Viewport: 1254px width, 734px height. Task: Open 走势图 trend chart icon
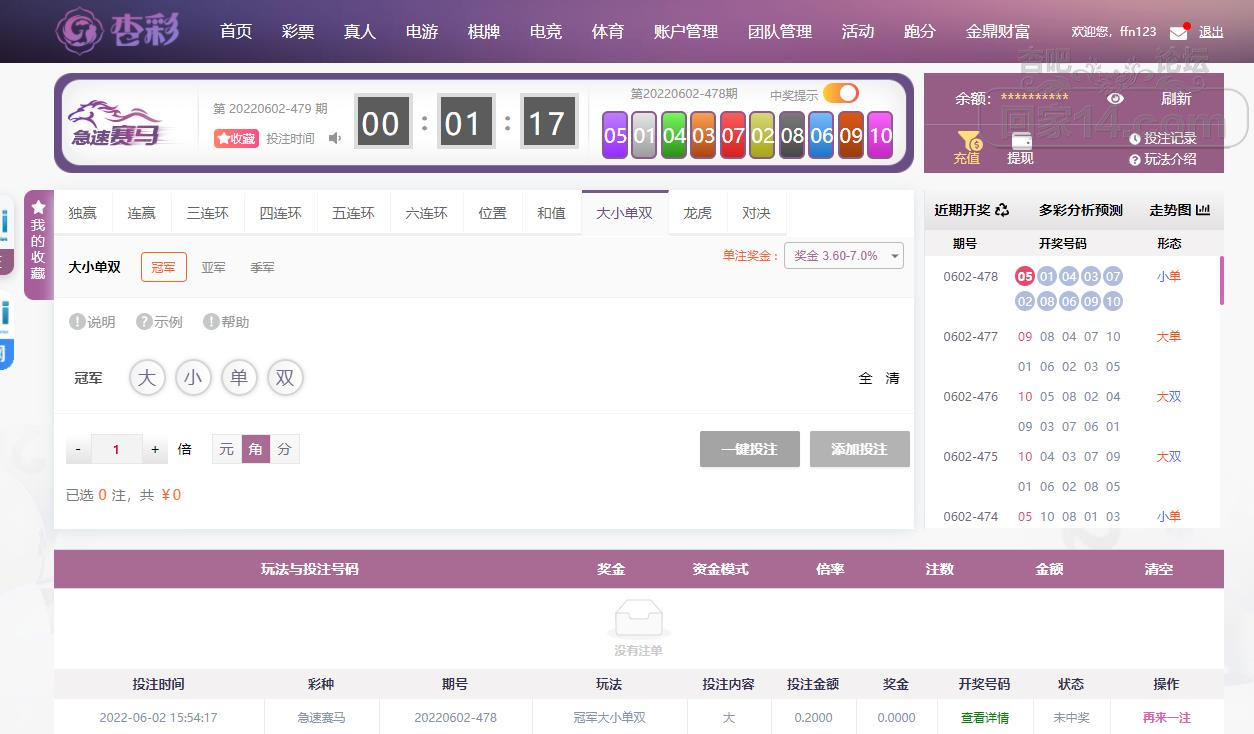pyautogui.click(x=1202, y=210)
